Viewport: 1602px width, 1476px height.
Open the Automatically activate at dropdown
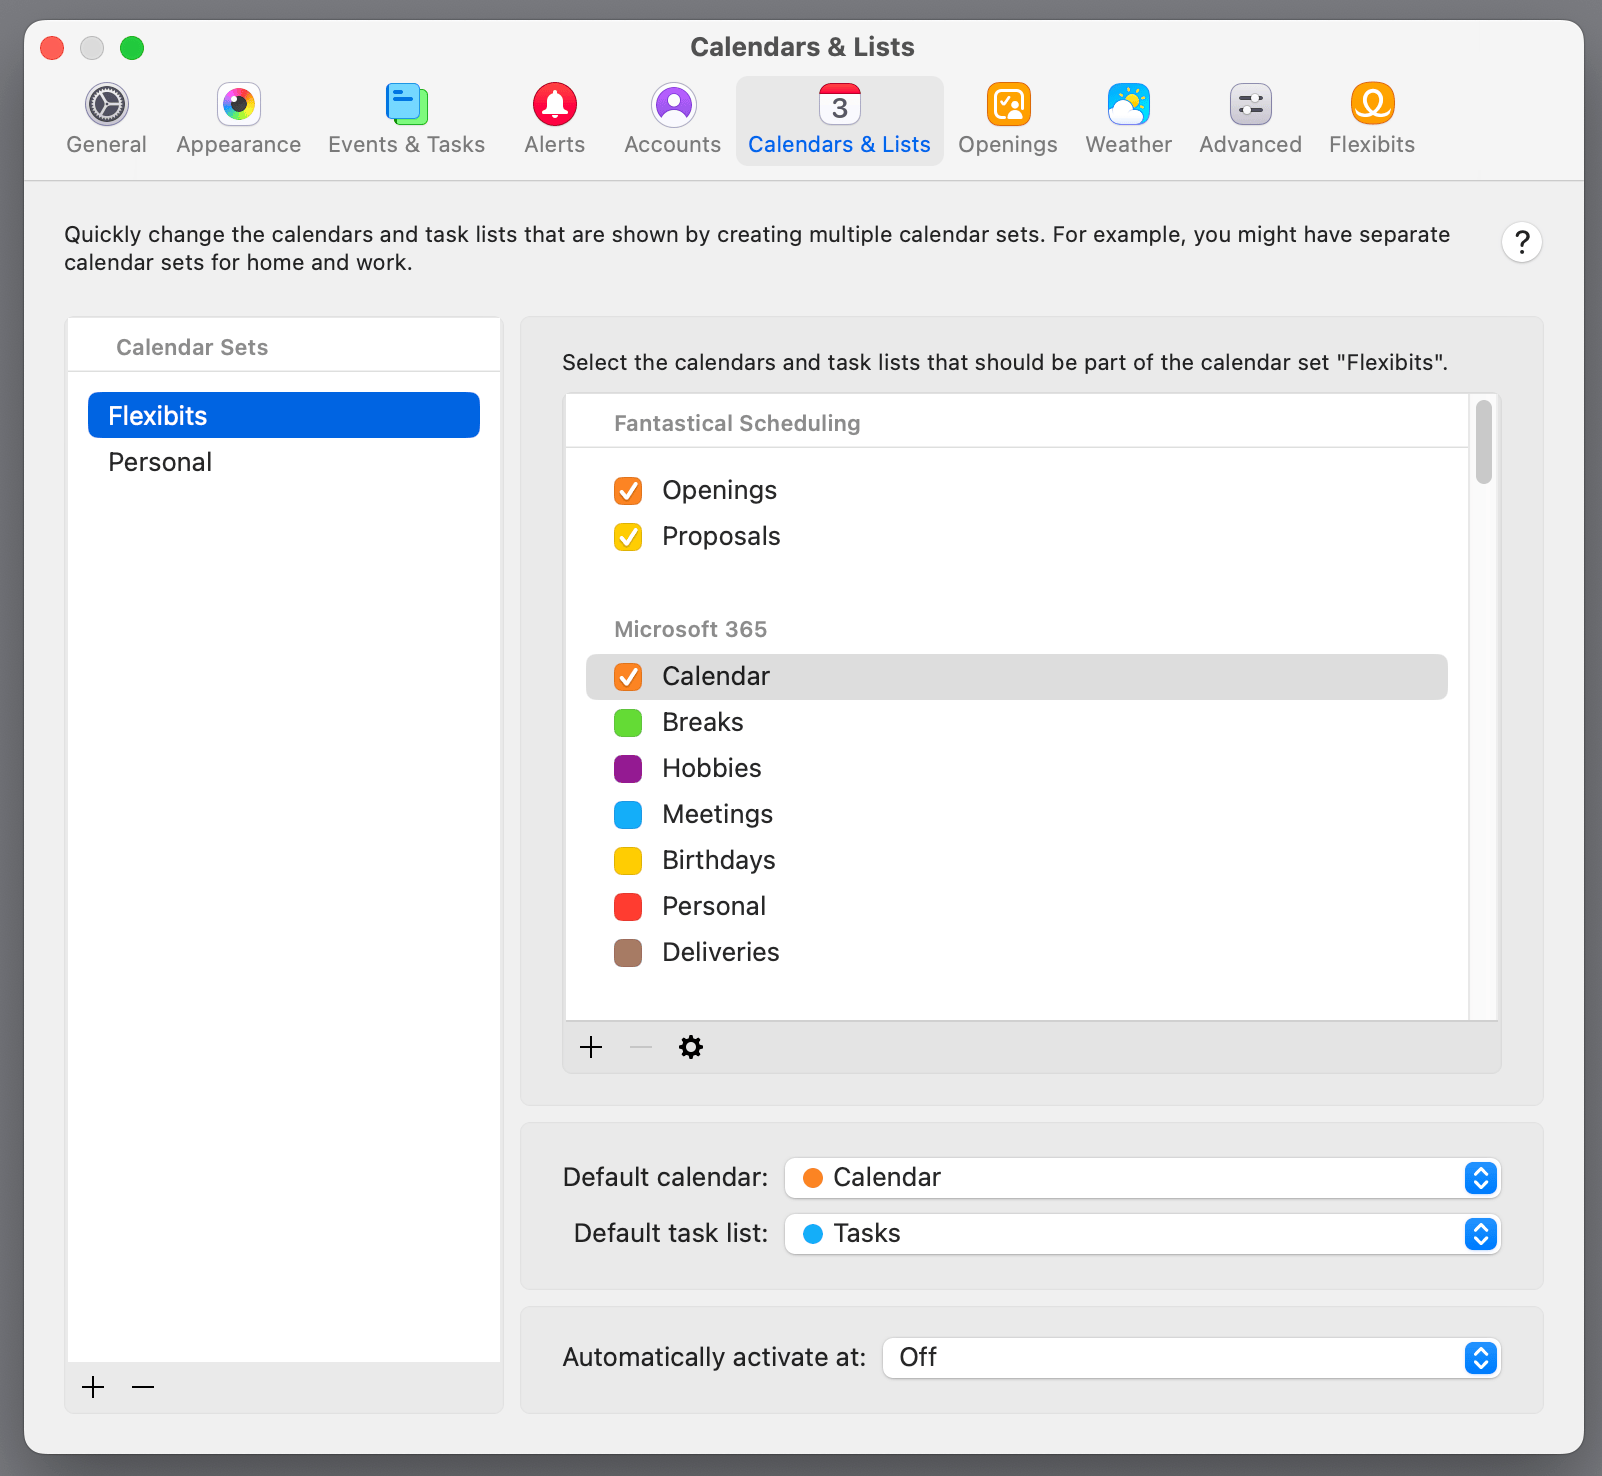coord(1191,1358)
